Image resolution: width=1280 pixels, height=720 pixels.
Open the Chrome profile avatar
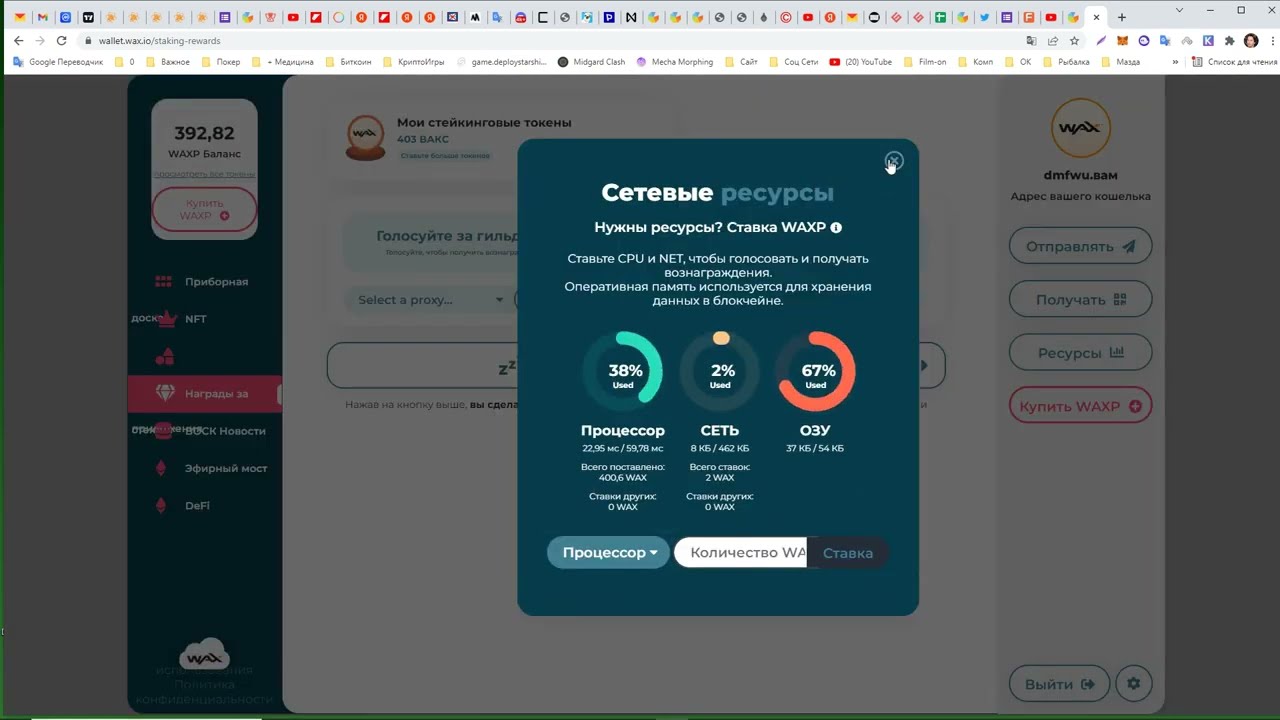(1251, 41)
